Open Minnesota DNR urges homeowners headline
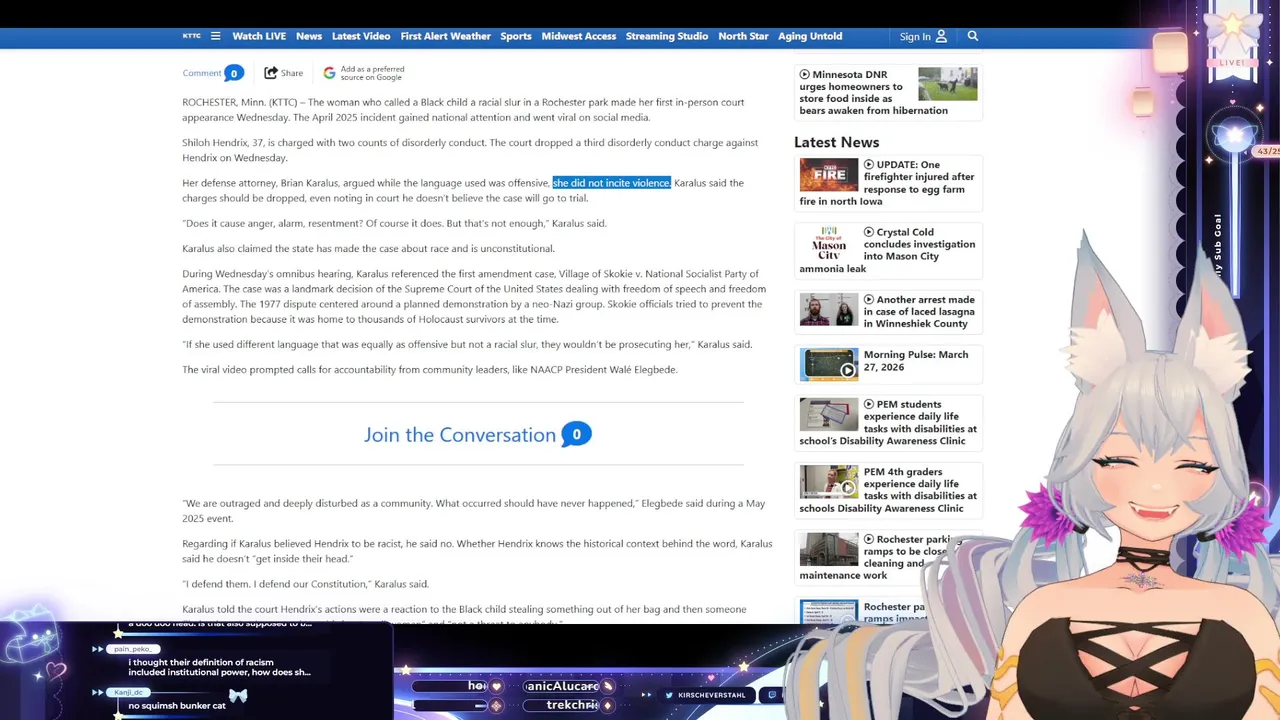The image size is (1280, 720). pos(873,92)
